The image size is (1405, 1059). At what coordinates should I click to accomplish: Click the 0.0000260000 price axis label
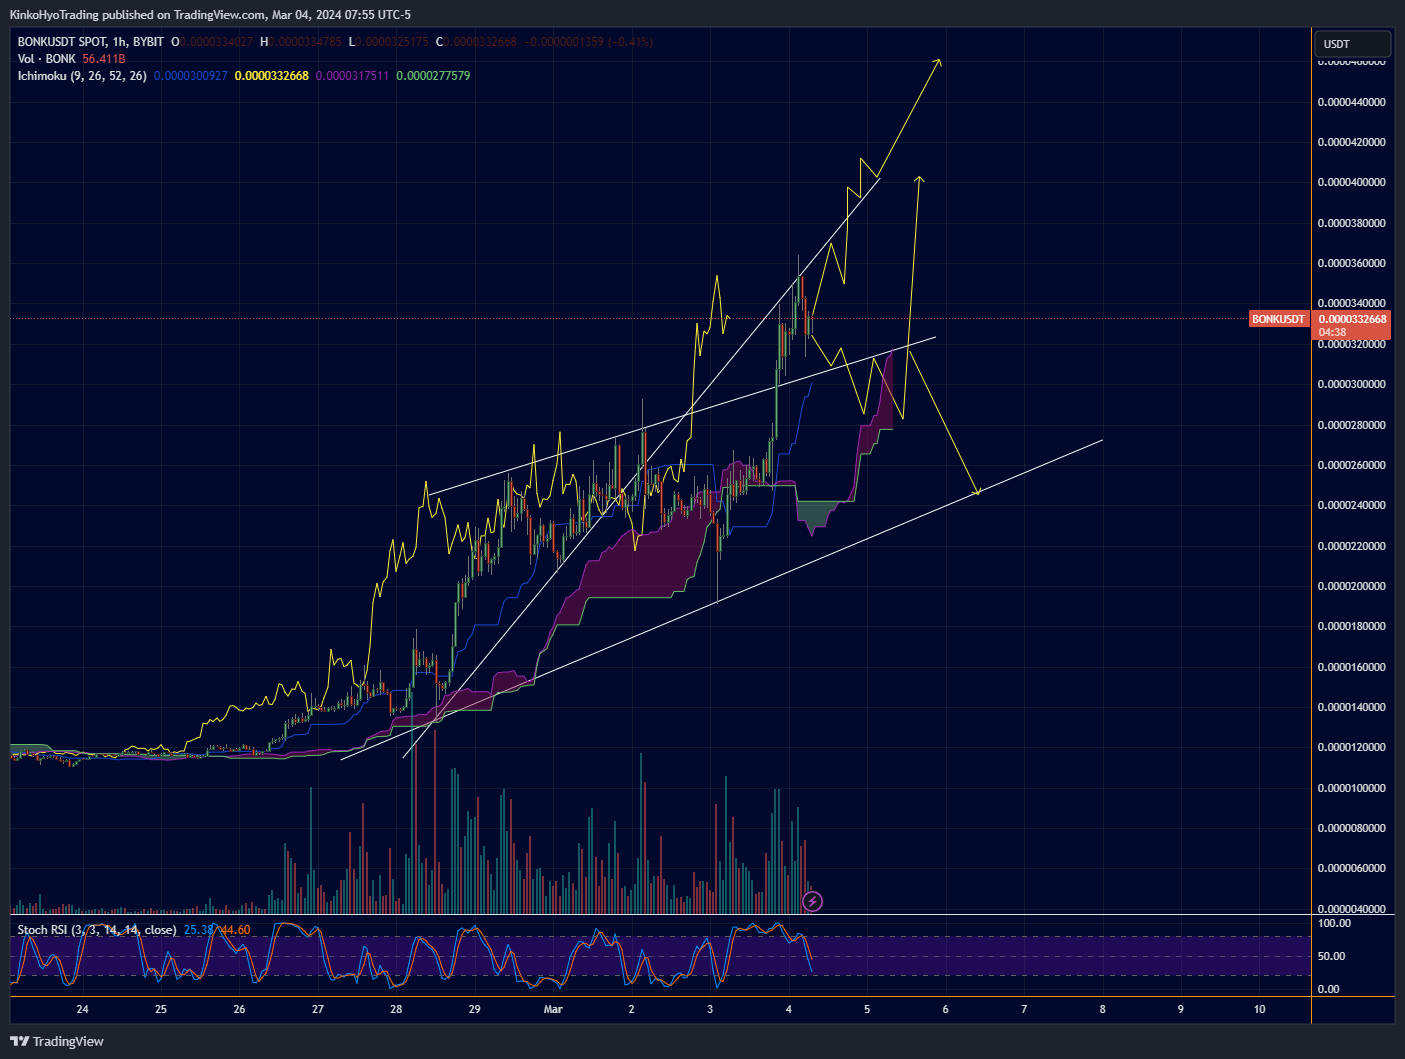coord(1351,465)
